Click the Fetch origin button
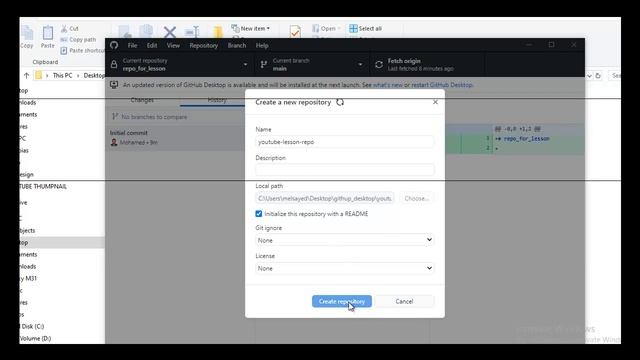The width and height of the screenshot is (640, 360). (427, 64)
